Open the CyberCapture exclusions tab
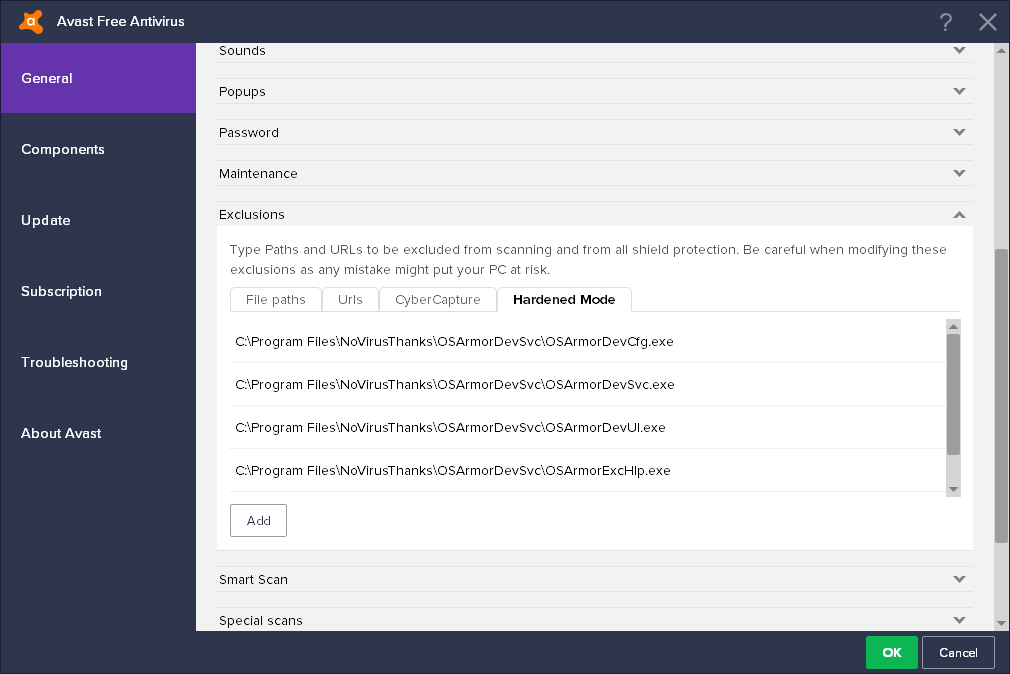Screen dimensions: 1010x674 pos(438,300)
